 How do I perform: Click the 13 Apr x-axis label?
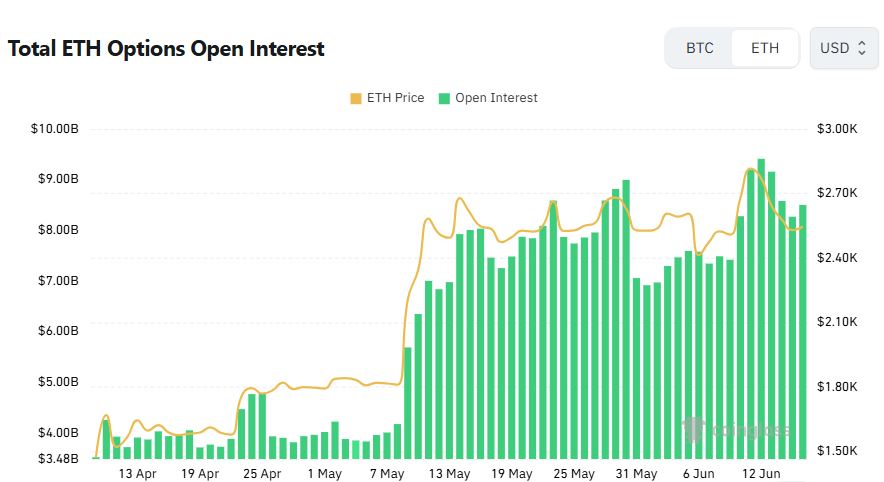tap(138, 474)
